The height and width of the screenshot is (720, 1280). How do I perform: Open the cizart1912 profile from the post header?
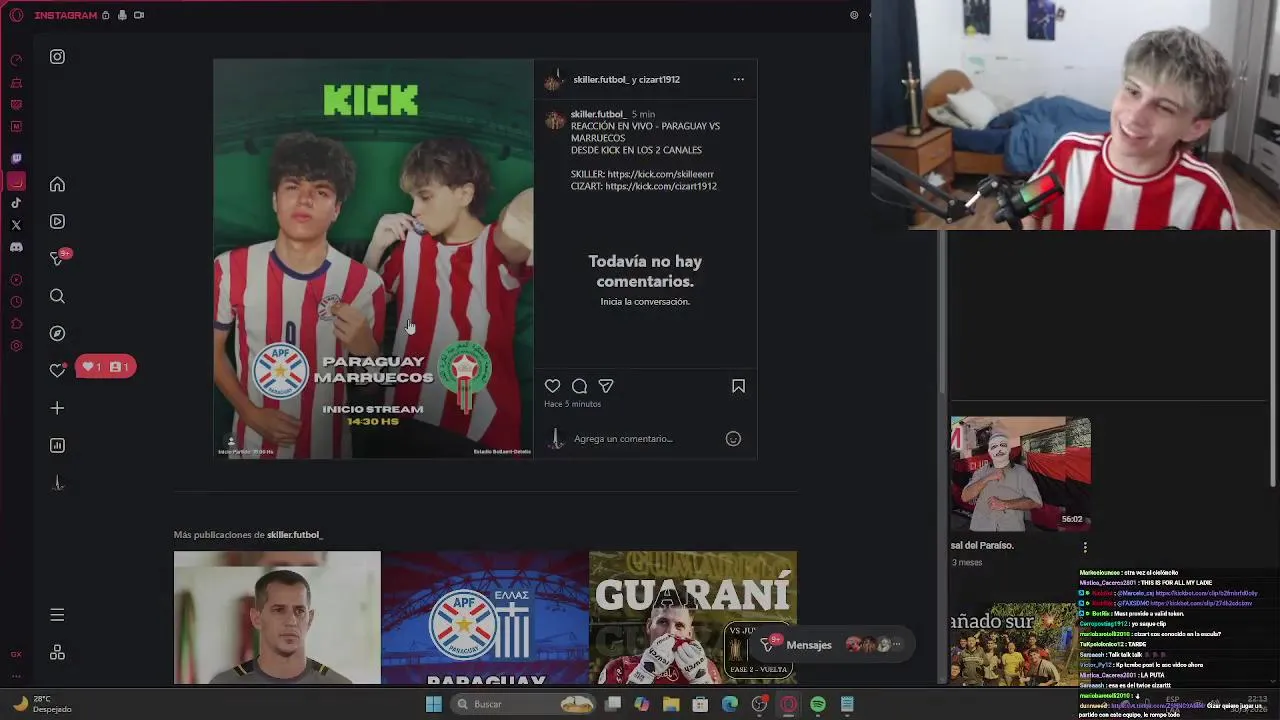(x=658, y=79)
